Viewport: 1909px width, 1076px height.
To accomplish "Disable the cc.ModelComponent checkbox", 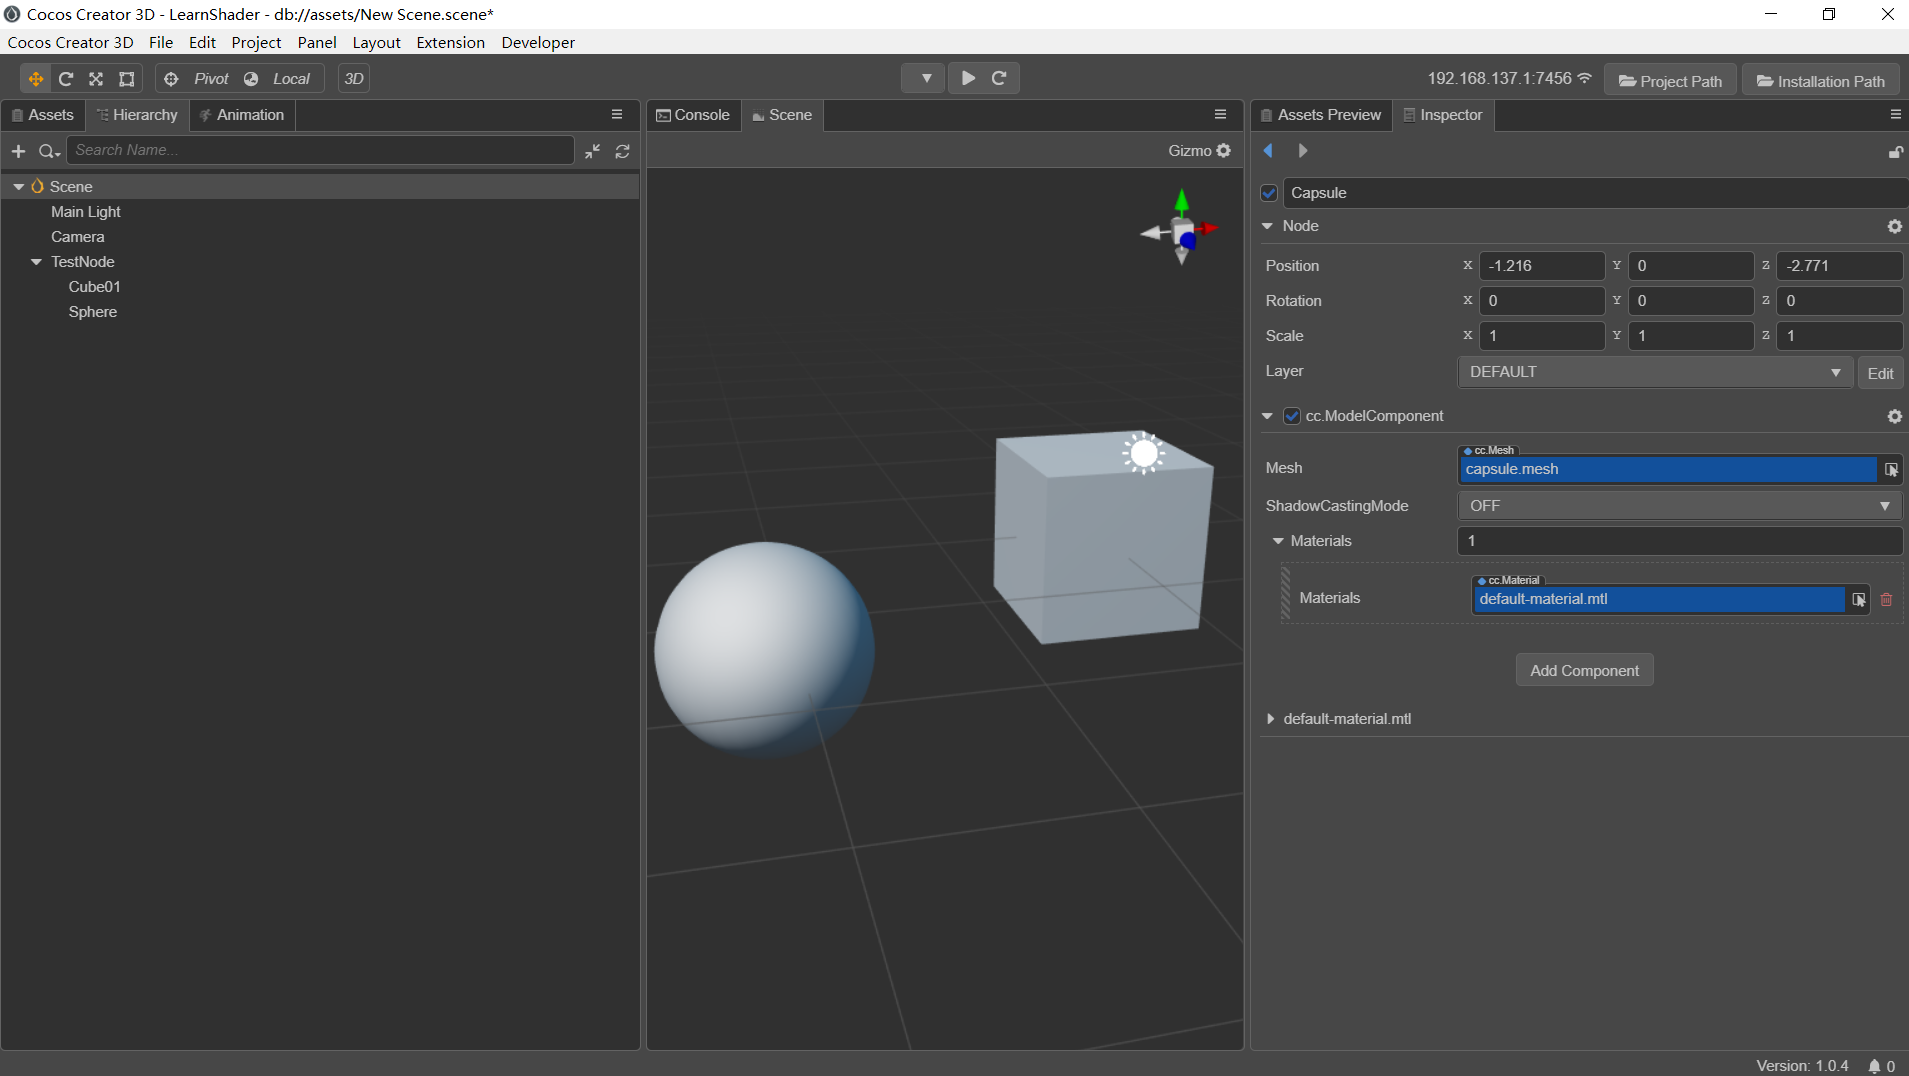I will pyautogui.click(x=1292, y=416).
